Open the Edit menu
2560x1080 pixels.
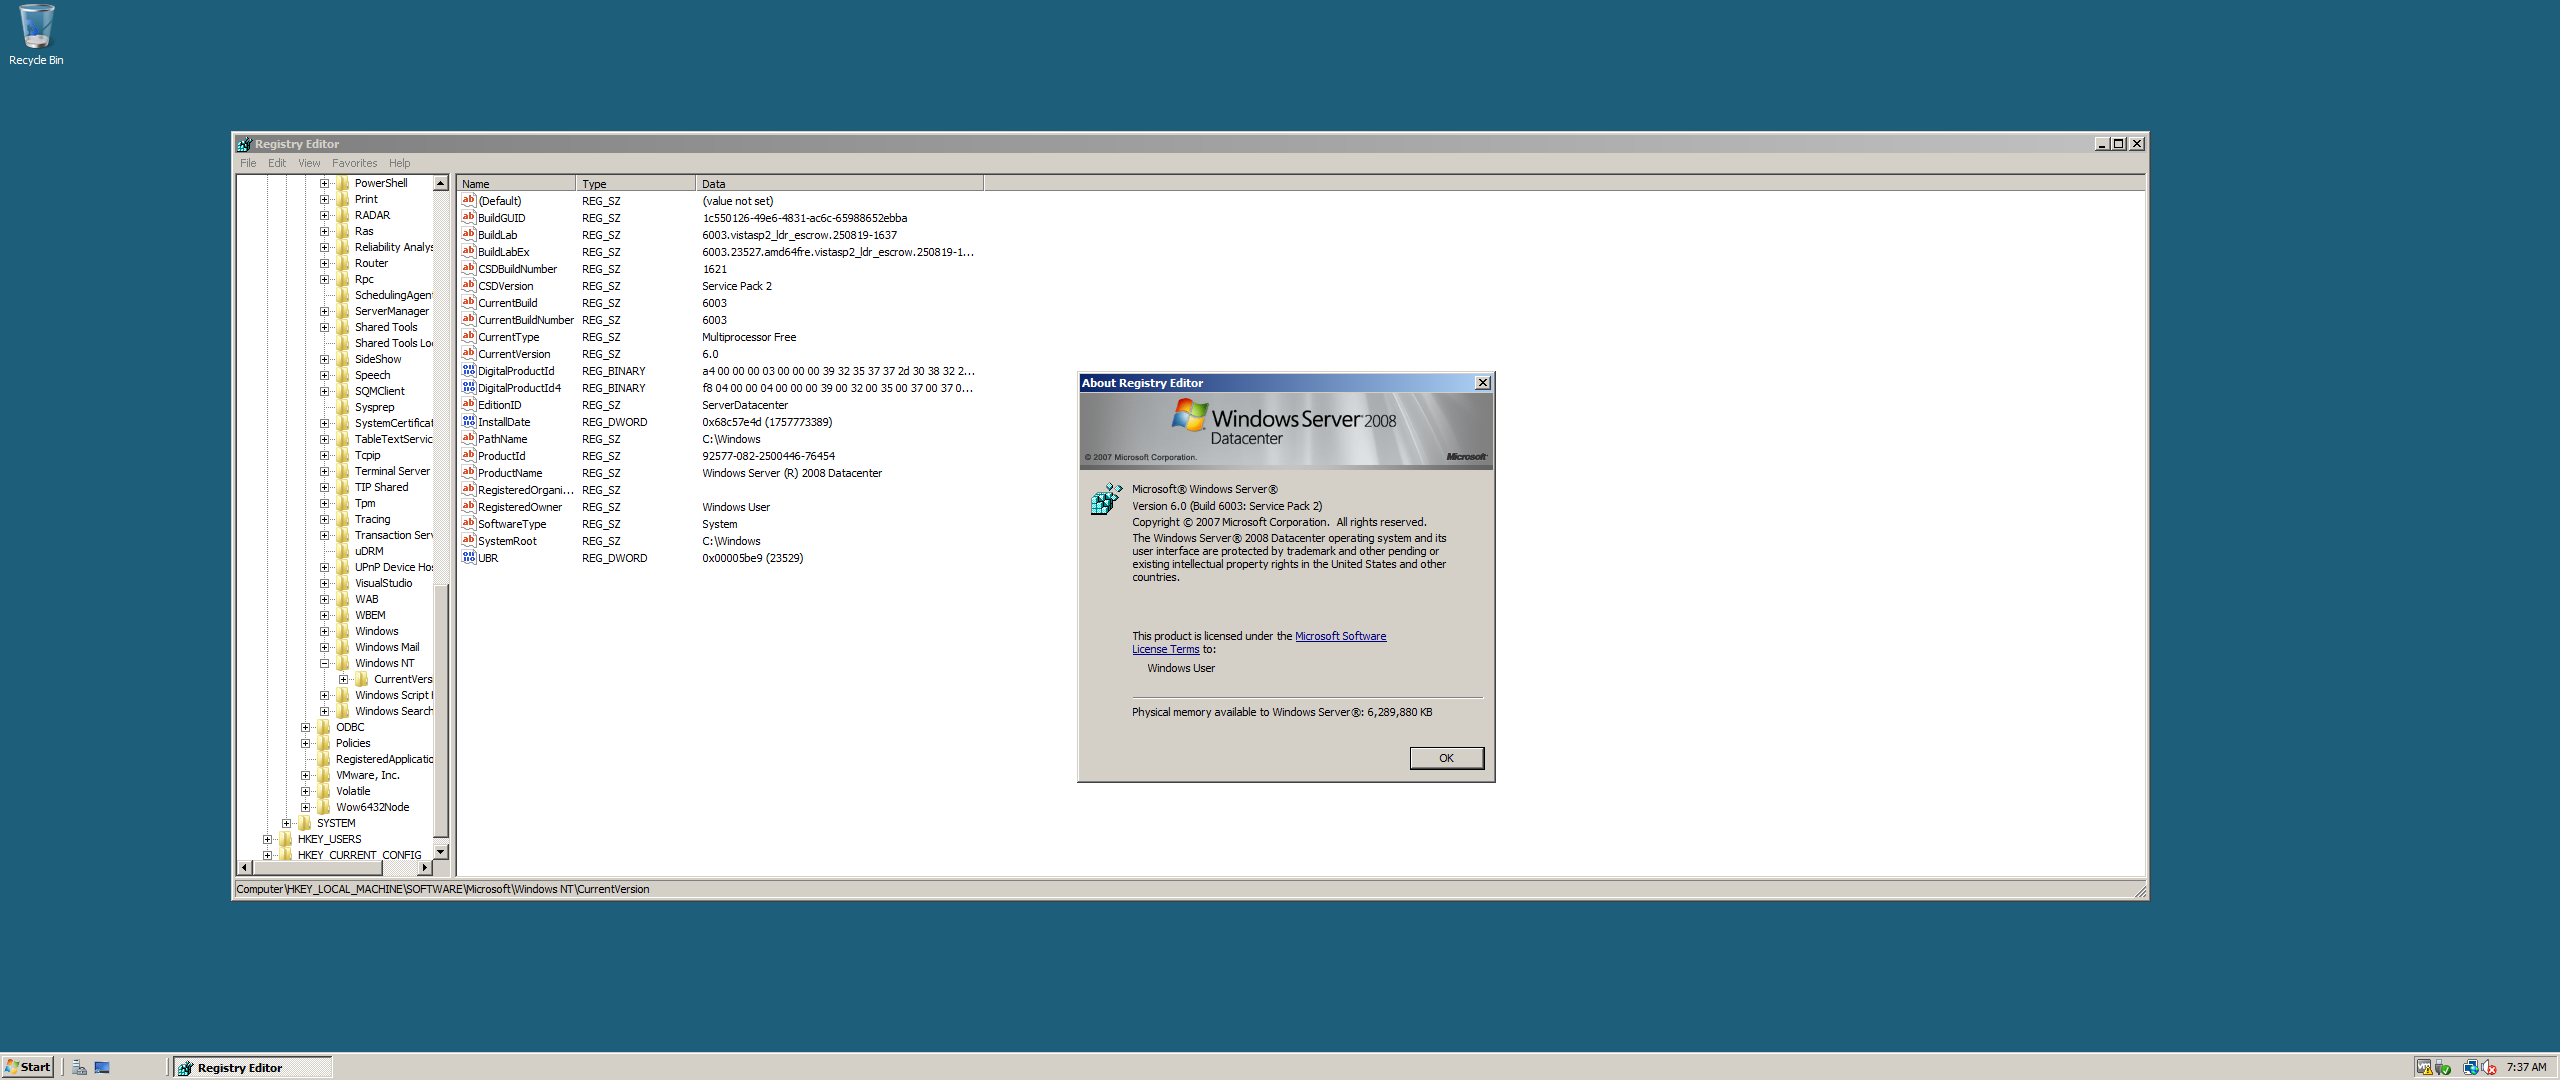point(277,163)
